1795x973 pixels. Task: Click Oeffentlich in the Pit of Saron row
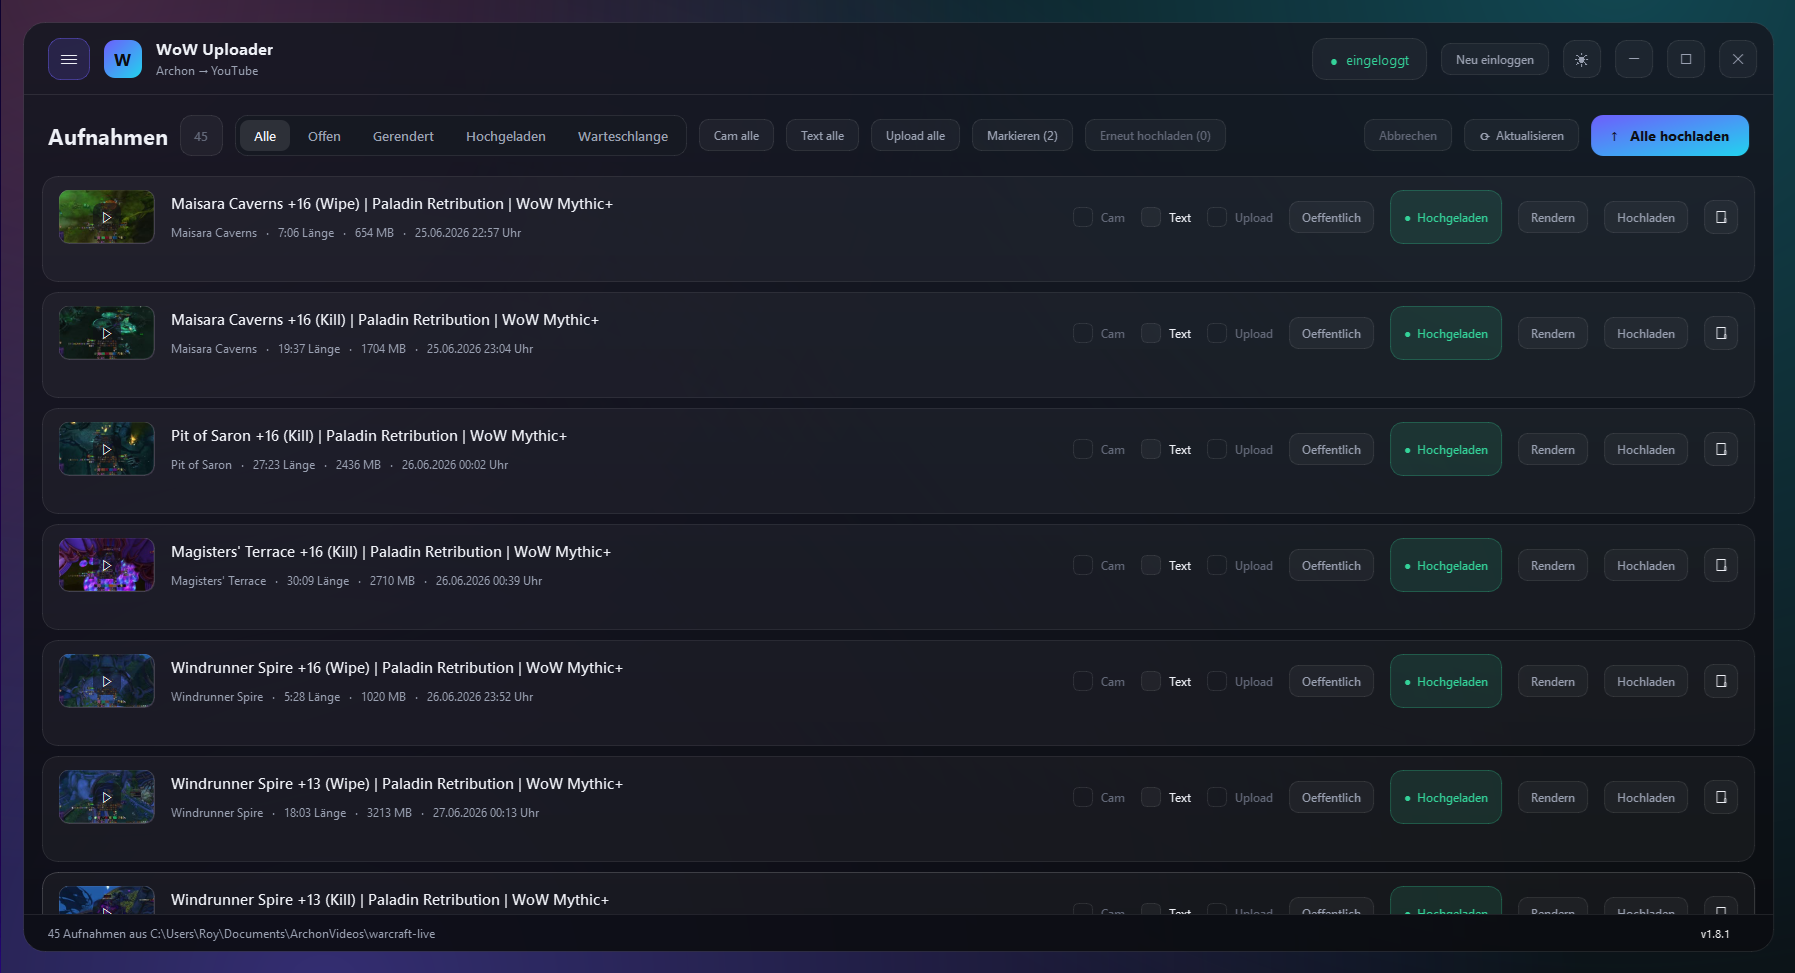pyautogui.click(x=1331, y=450)
